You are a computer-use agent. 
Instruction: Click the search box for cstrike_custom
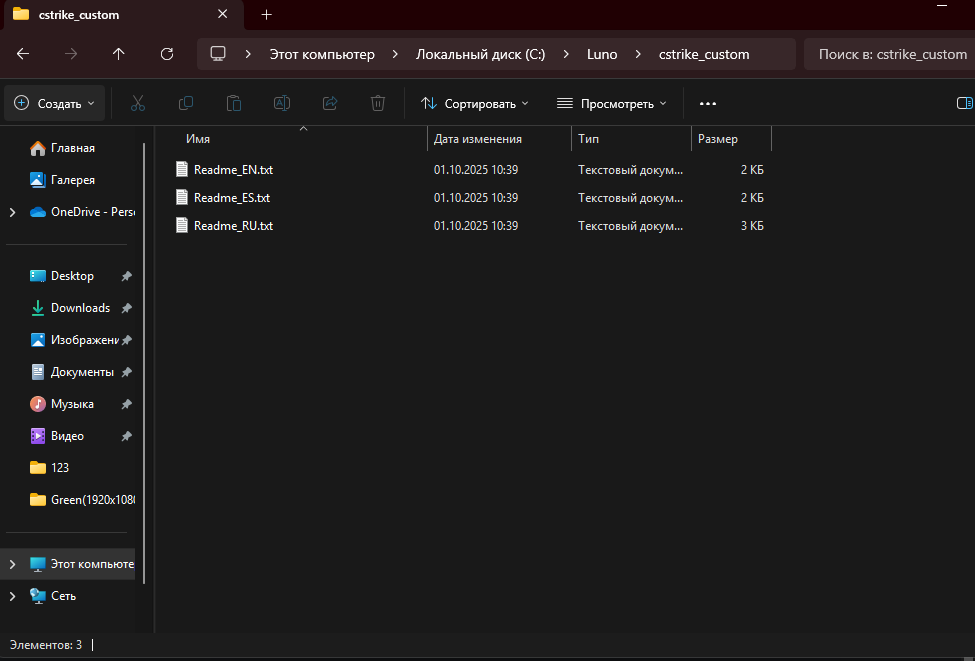890,54
